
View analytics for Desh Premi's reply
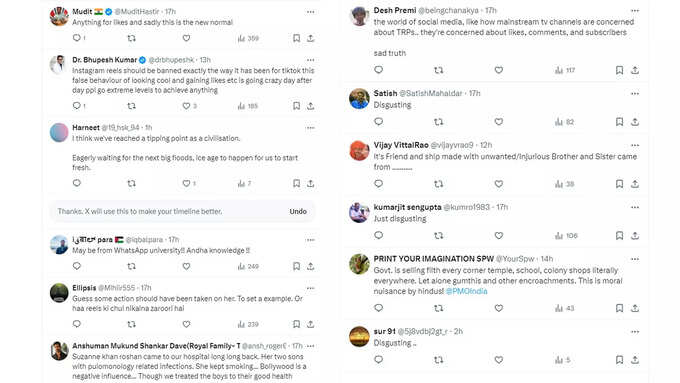coord(565,70)
